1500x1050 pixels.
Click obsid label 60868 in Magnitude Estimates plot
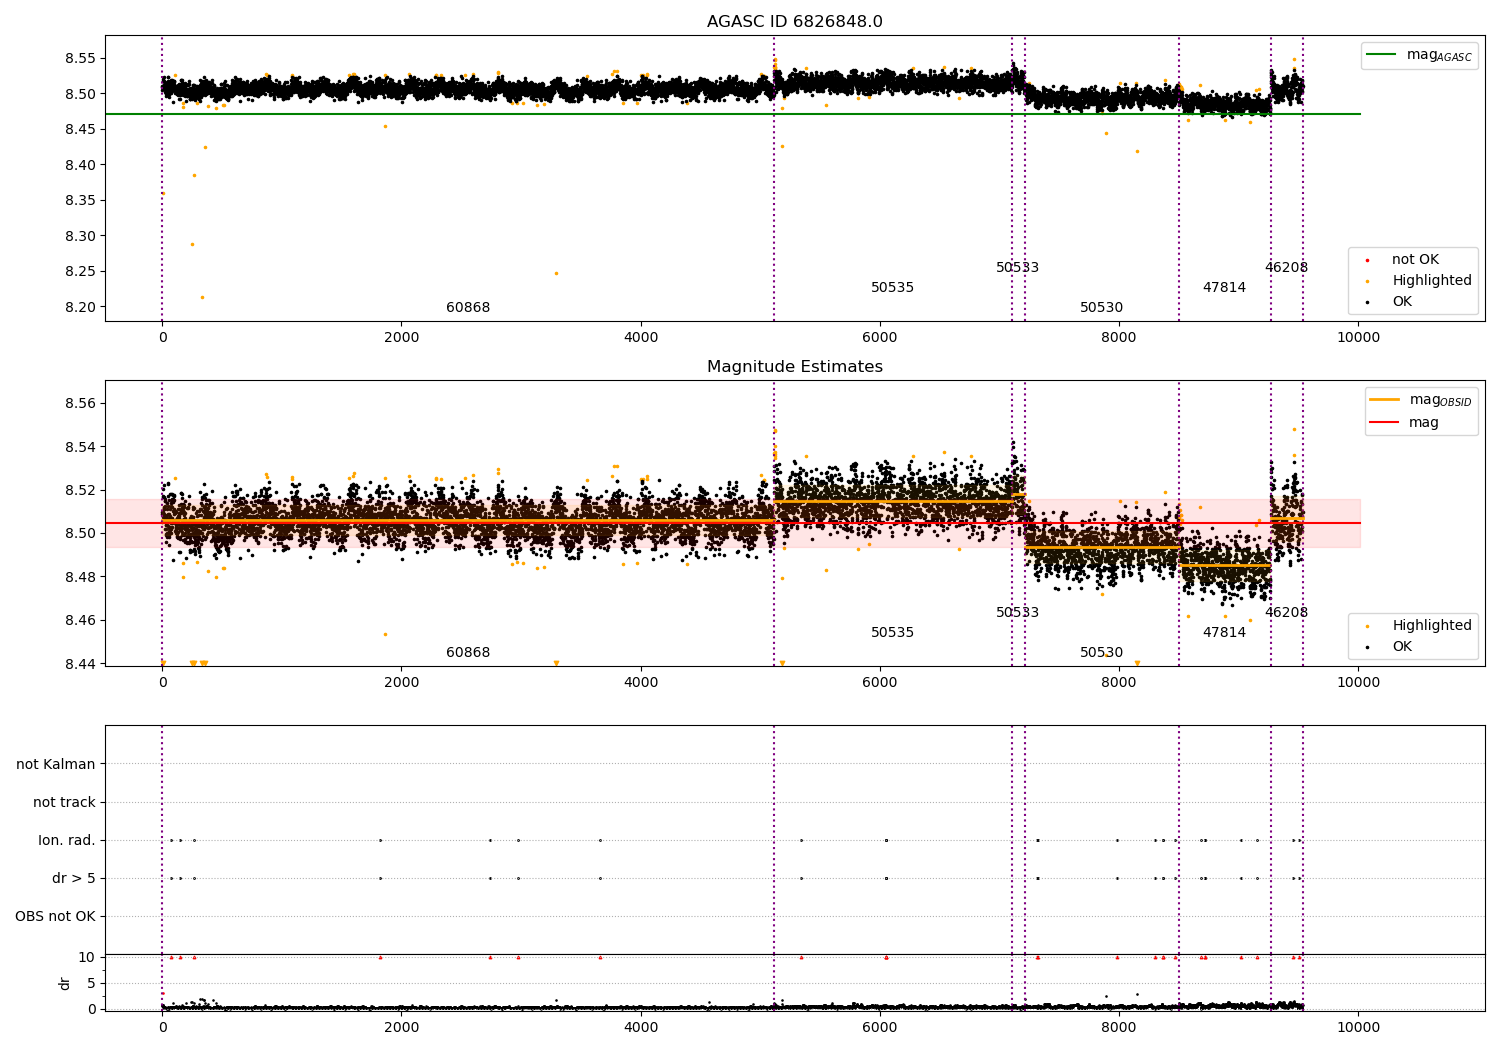point(468,653)
